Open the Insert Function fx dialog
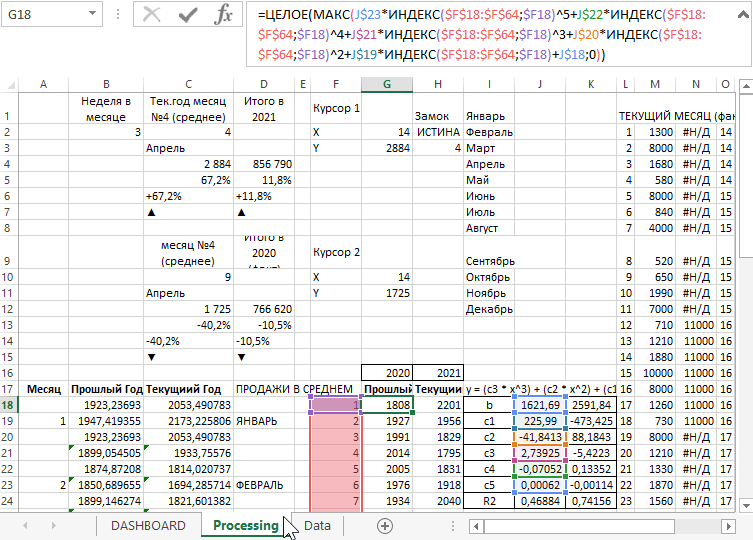 click(x=224, y=15)
